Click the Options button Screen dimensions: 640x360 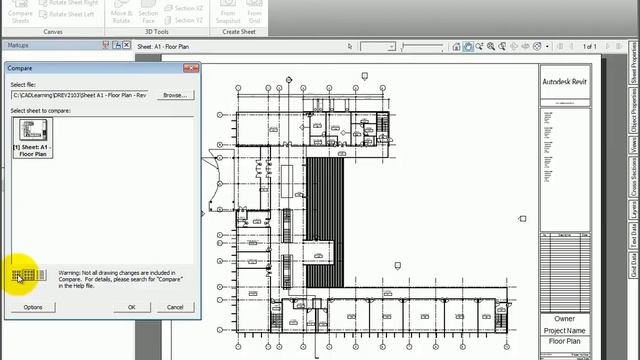coord(33,307)
